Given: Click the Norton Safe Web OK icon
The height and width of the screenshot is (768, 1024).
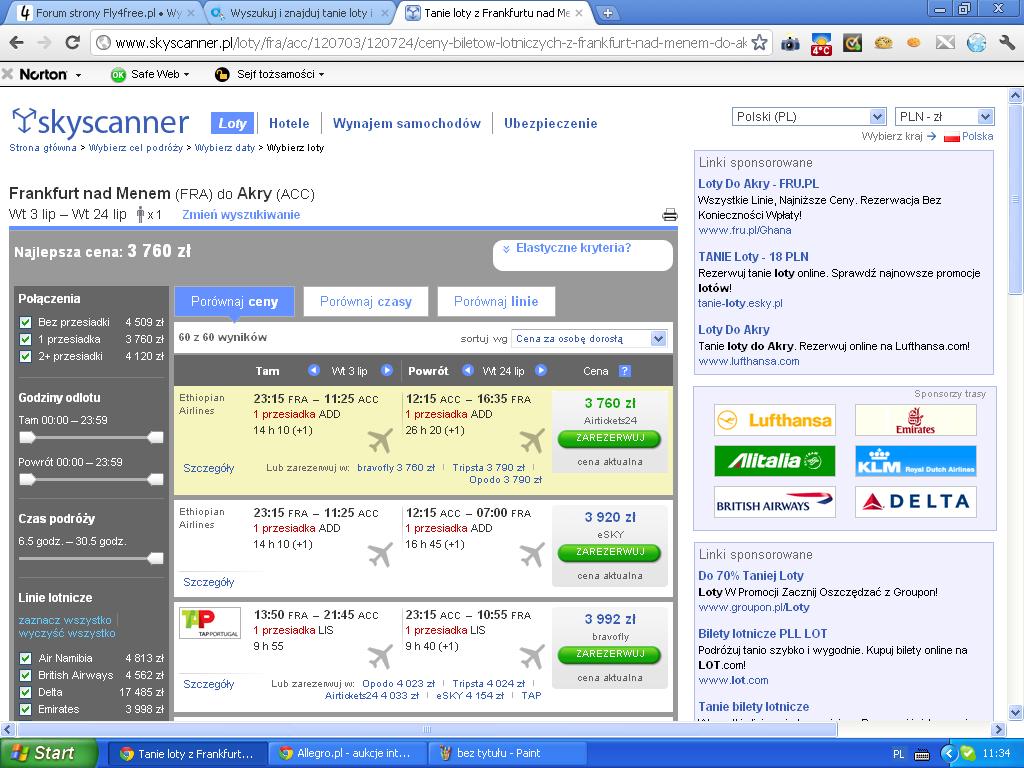Looking at the screenshot, I should (x=118, y=74).
